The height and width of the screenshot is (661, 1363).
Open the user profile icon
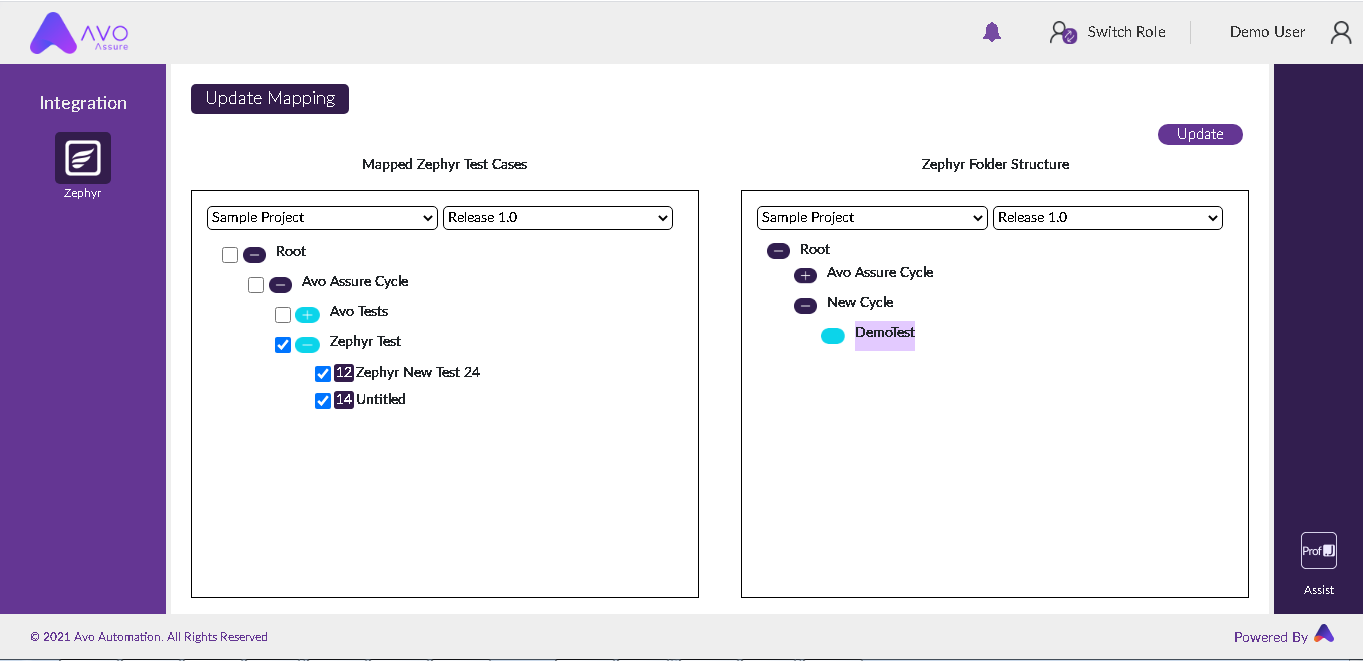pyautogui.click(x=1341, y=32)
